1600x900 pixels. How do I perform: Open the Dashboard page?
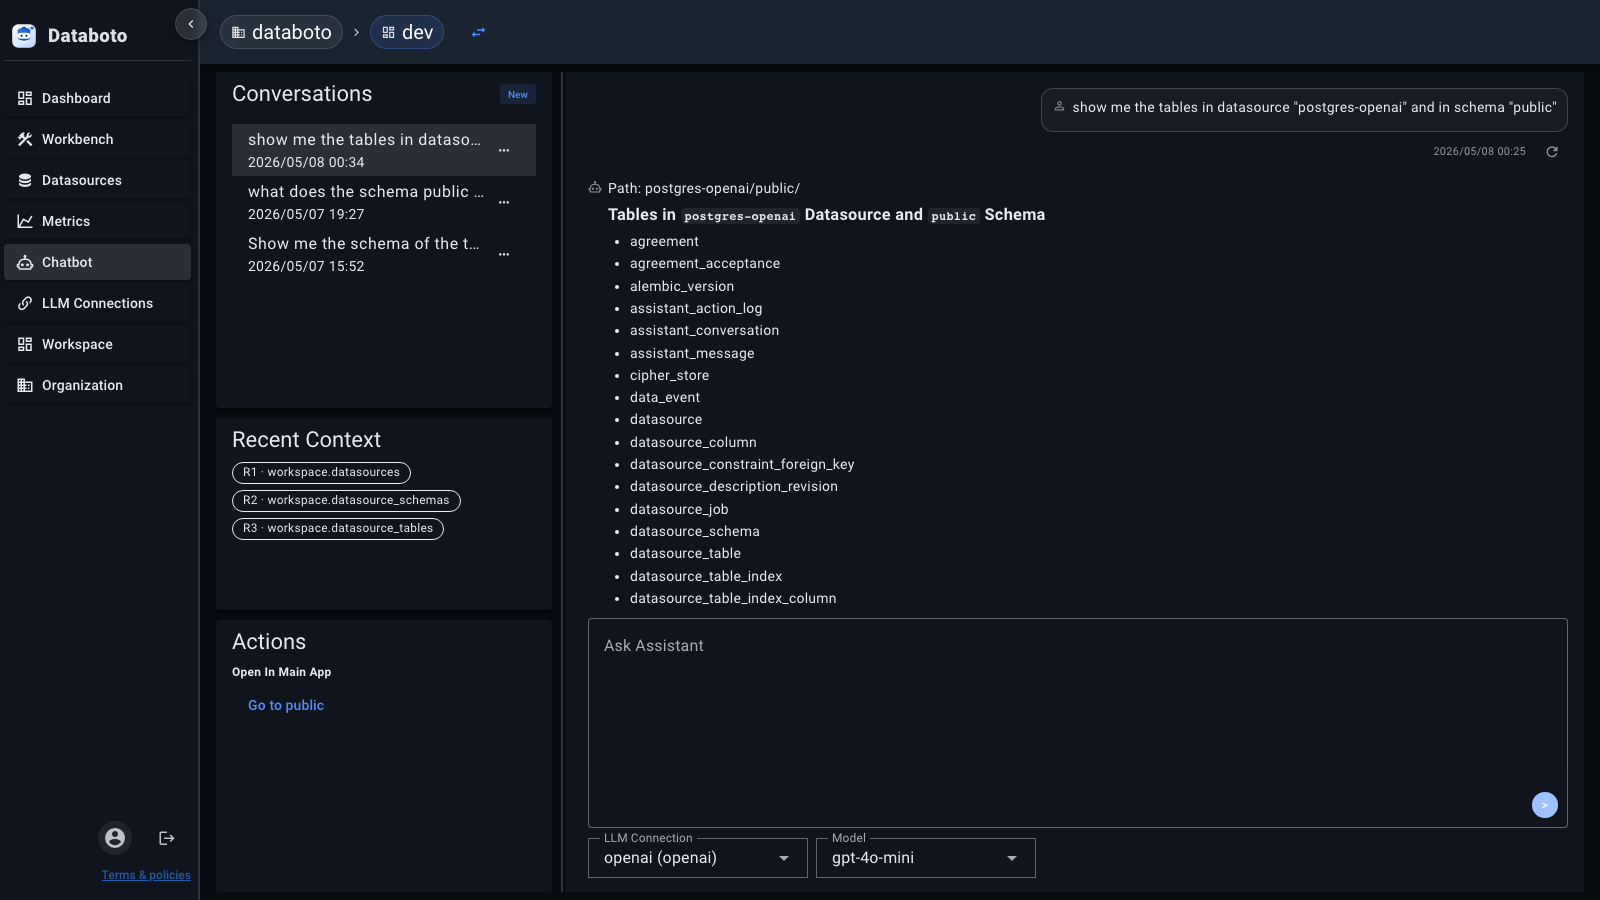pos(97,98)
